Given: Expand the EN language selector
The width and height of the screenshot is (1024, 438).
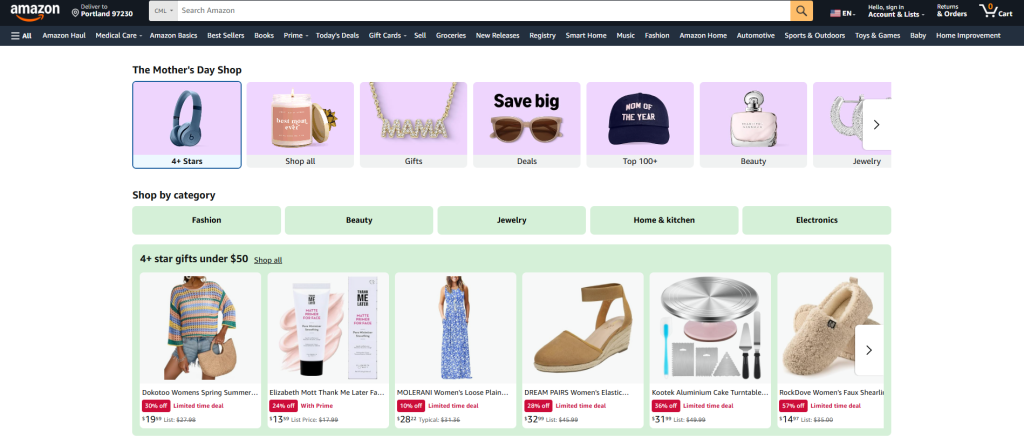Looking at the screenshot, I should pos(841,13).
